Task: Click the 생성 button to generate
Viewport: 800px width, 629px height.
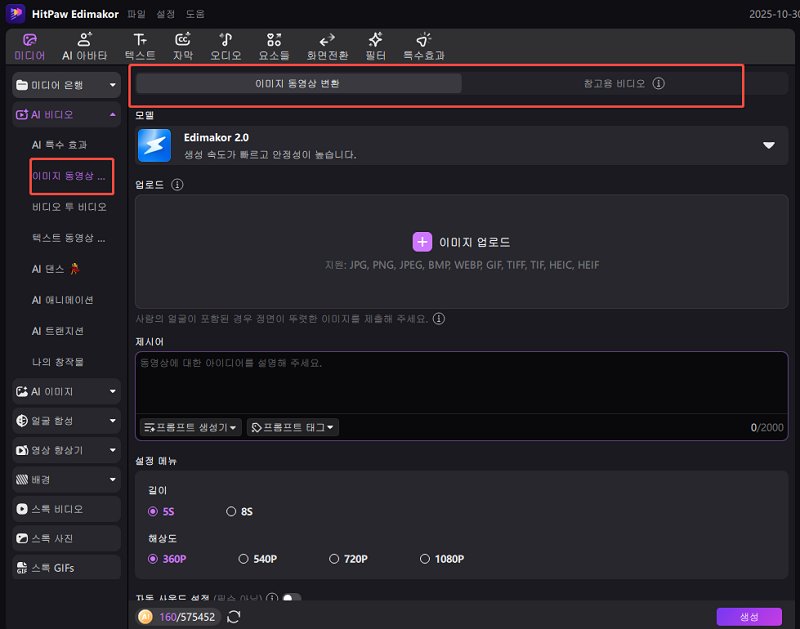Action: [x=748, y=617]
